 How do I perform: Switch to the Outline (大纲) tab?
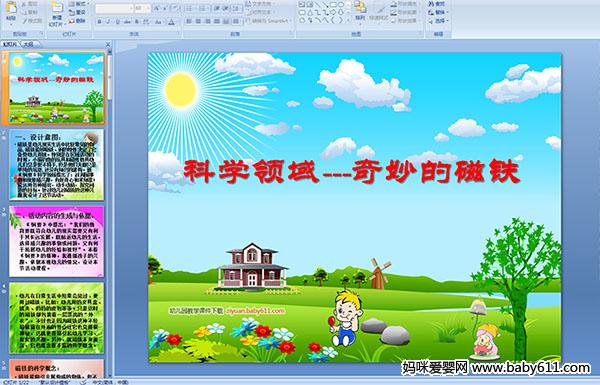click(x=27, y=44)
